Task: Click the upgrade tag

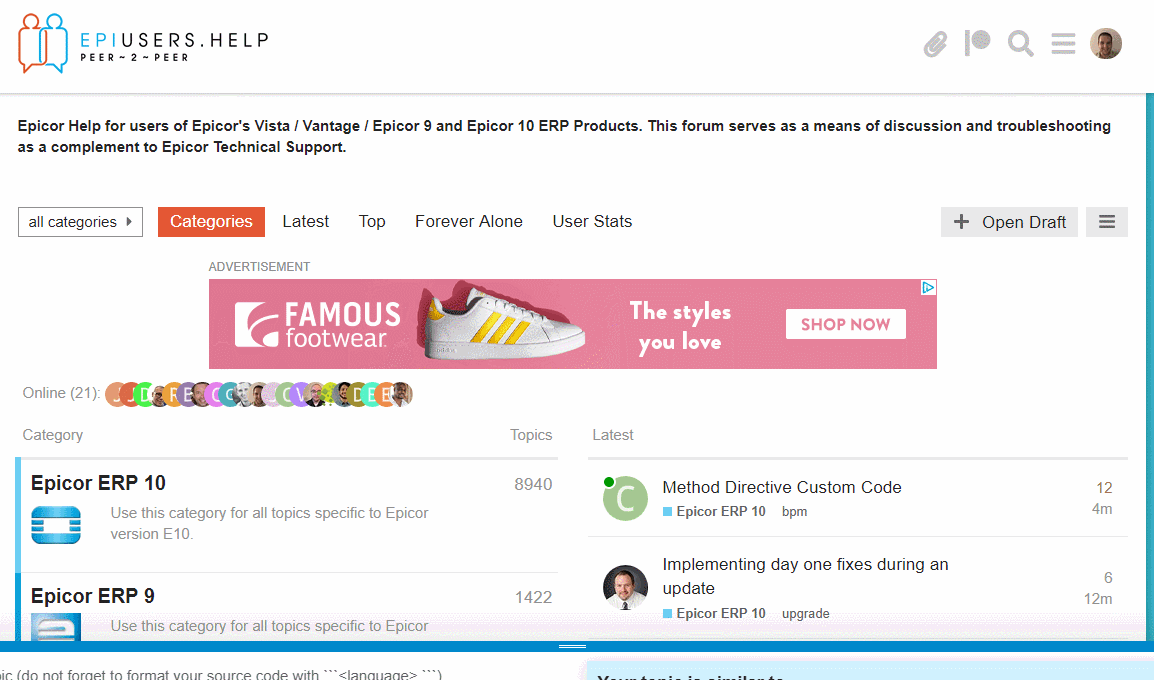Action: point(805,614)
